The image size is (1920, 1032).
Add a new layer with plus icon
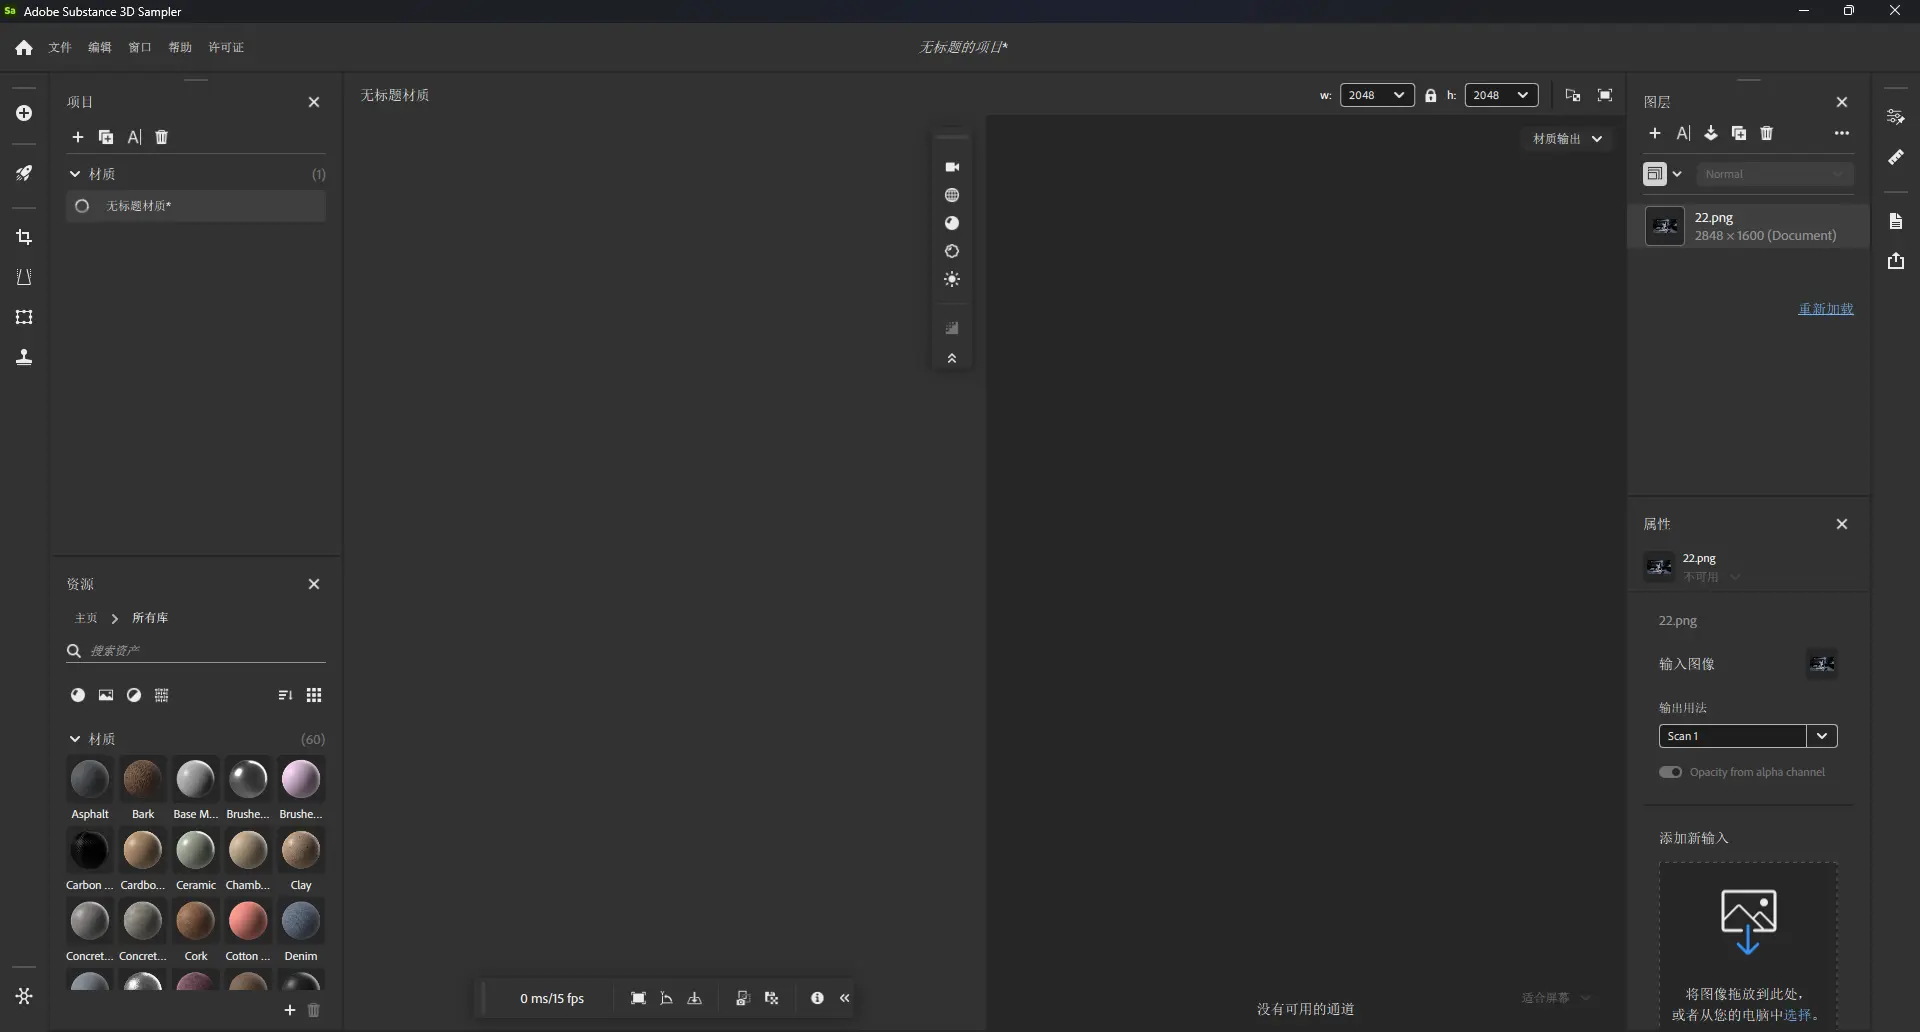pyautogui.click(x=1655, y=133)
